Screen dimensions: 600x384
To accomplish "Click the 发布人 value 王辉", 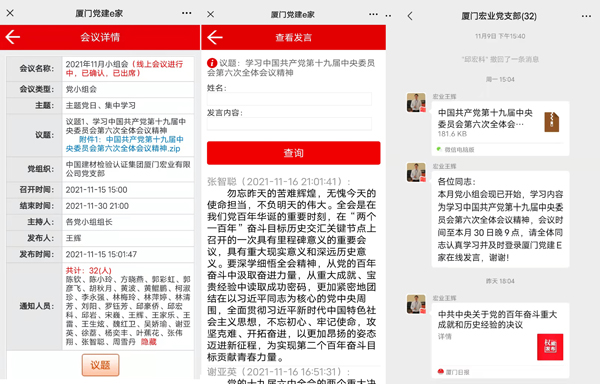I will pyautogui.click(x=73, y=238).
